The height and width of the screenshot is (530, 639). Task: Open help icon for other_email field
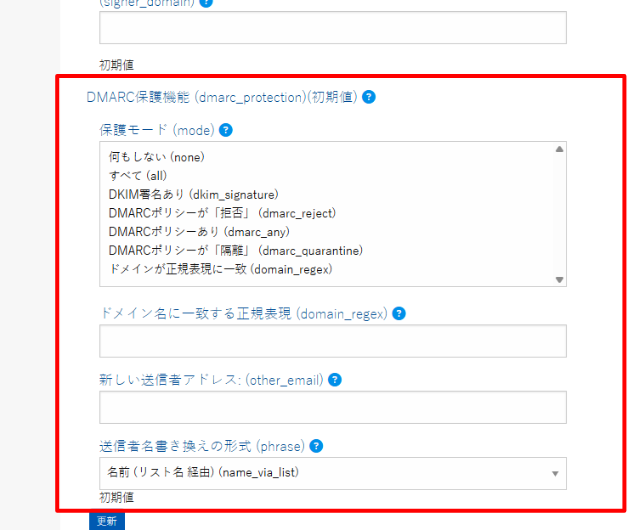[335, 380]
